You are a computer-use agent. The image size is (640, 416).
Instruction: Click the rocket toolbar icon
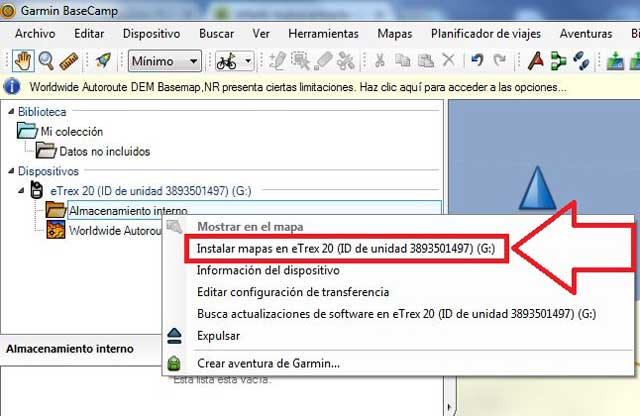point(103,61)
